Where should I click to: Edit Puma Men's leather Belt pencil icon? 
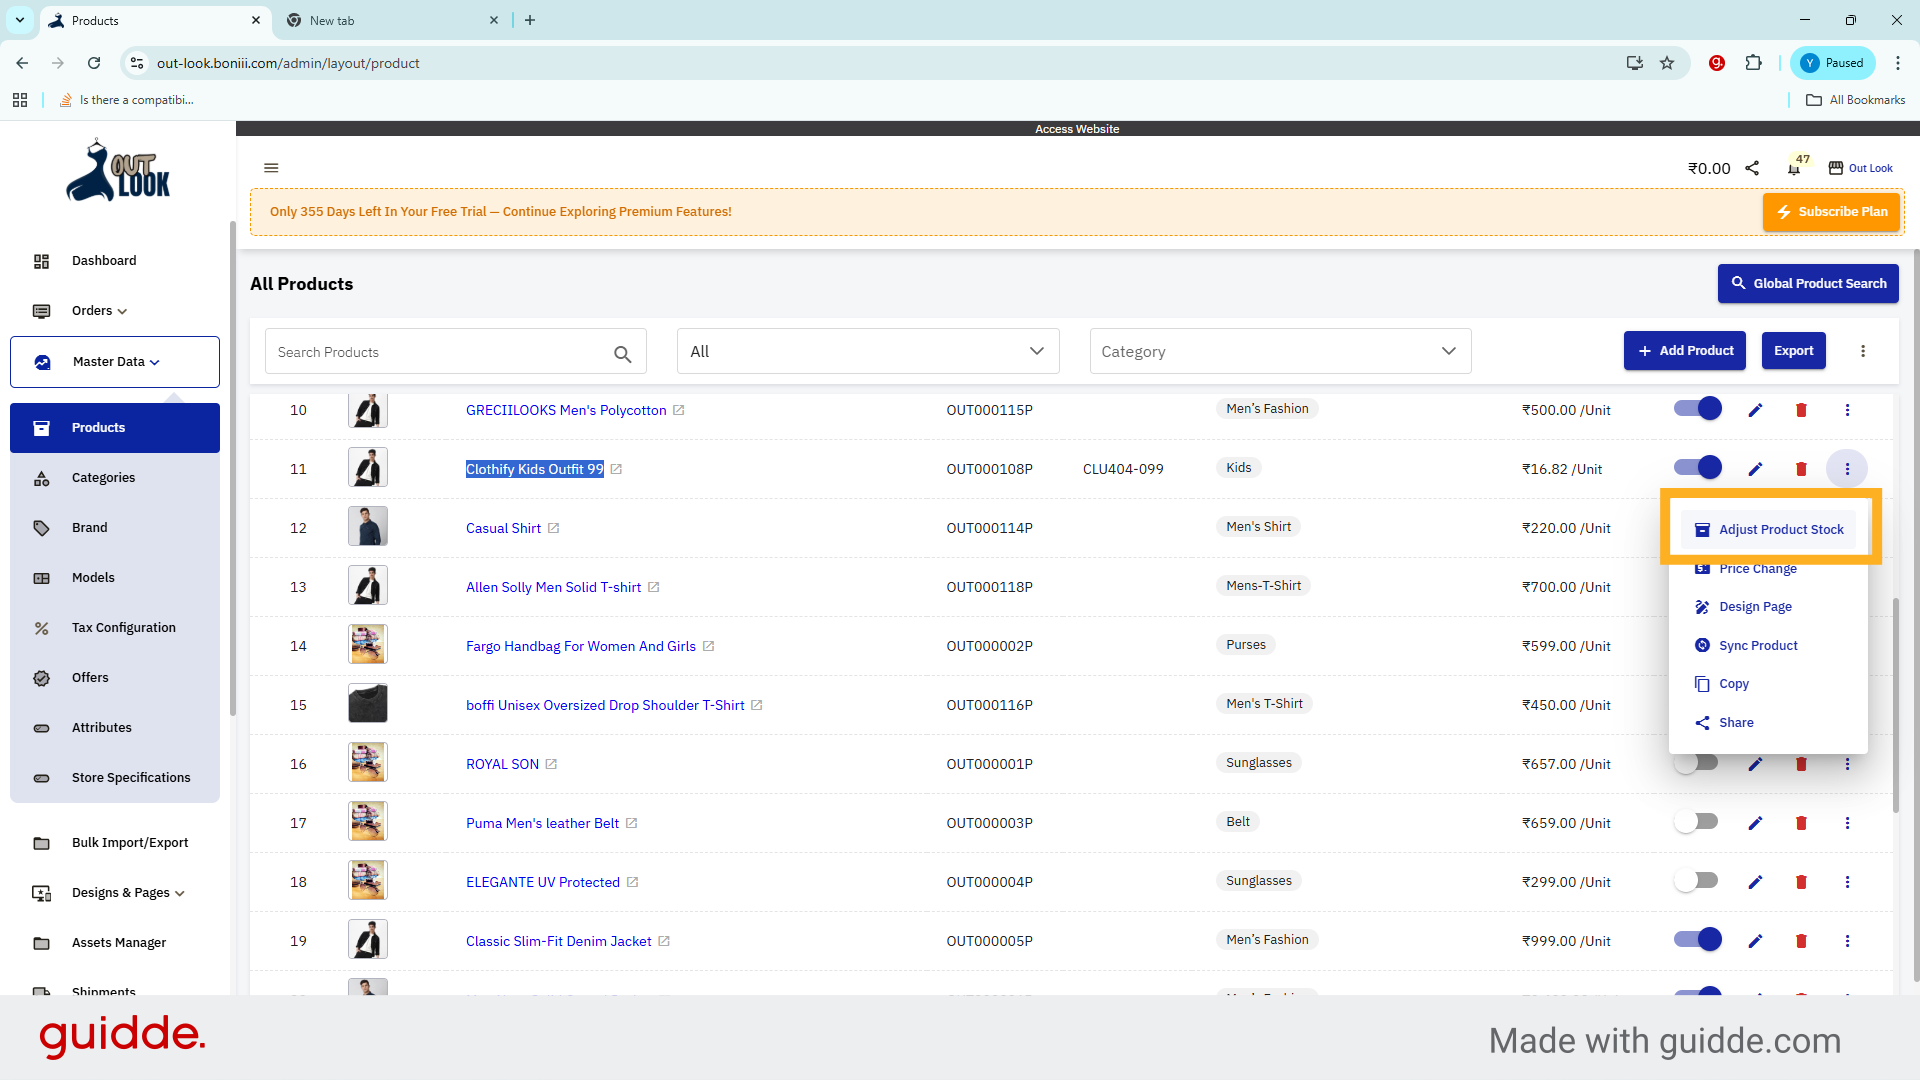1755,823
